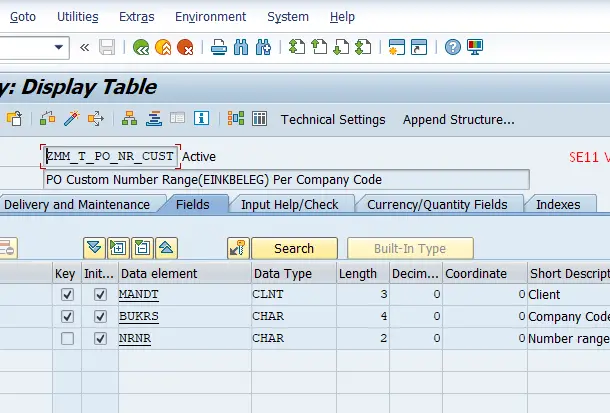610x413 pixels.
Task: Click the Insert row icon
Action: (118, 248)
